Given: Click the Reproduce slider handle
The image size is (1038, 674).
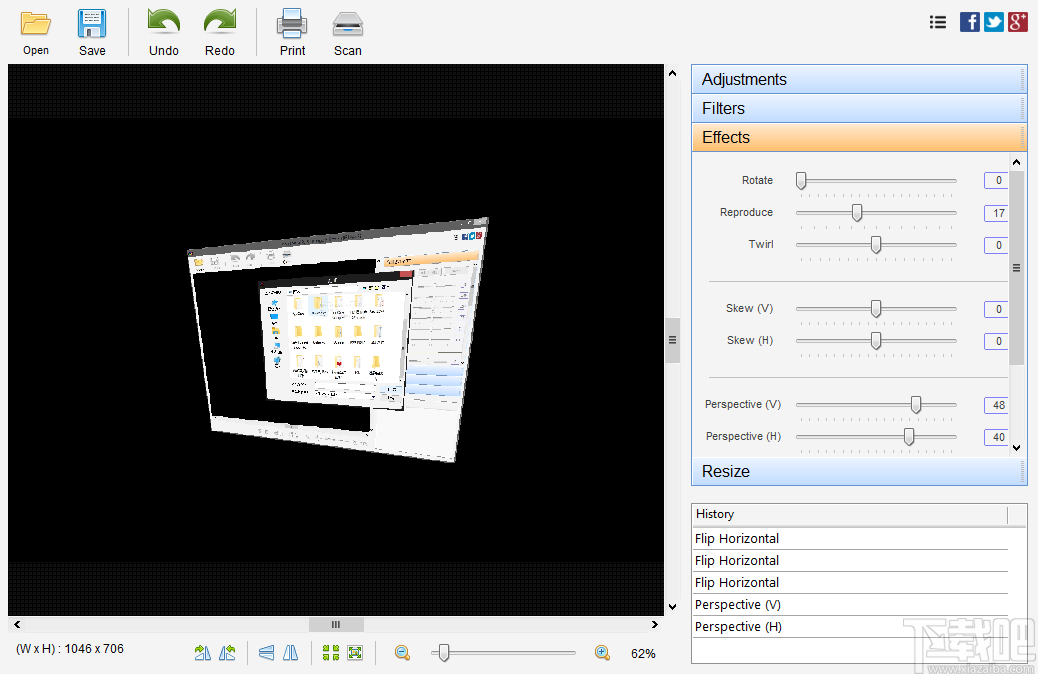Looking at the screenshot, I should pos(857,213).
